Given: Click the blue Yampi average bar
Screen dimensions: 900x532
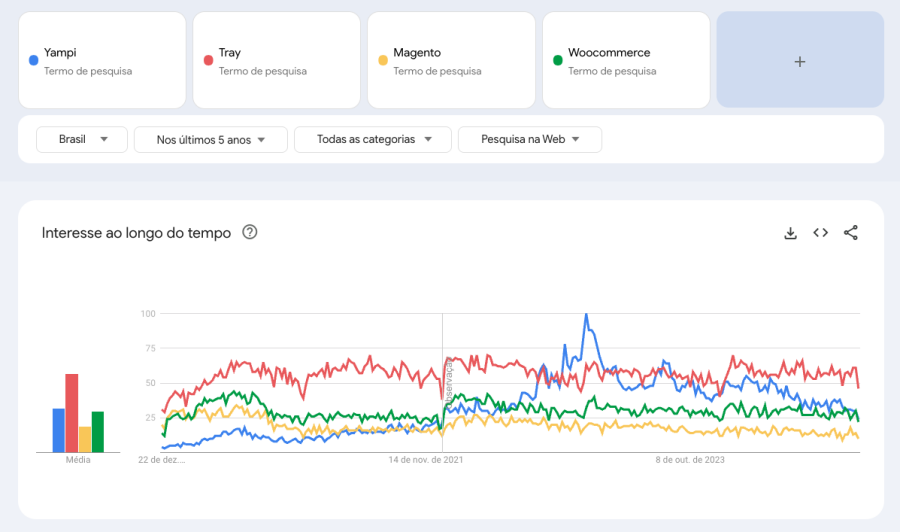Looking at the screenshot, I should click(x=59, y=430).
